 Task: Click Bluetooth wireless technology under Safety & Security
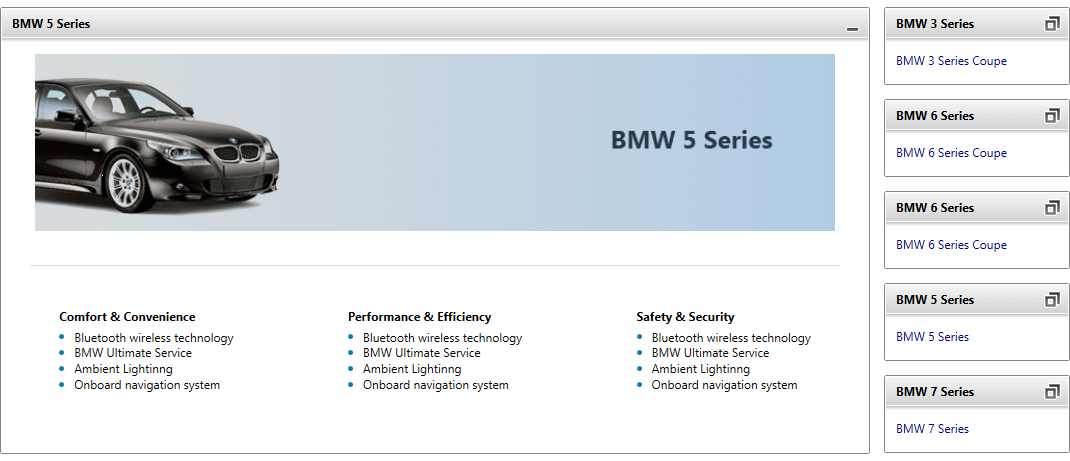pyautogui.click(x=731, y=338)
